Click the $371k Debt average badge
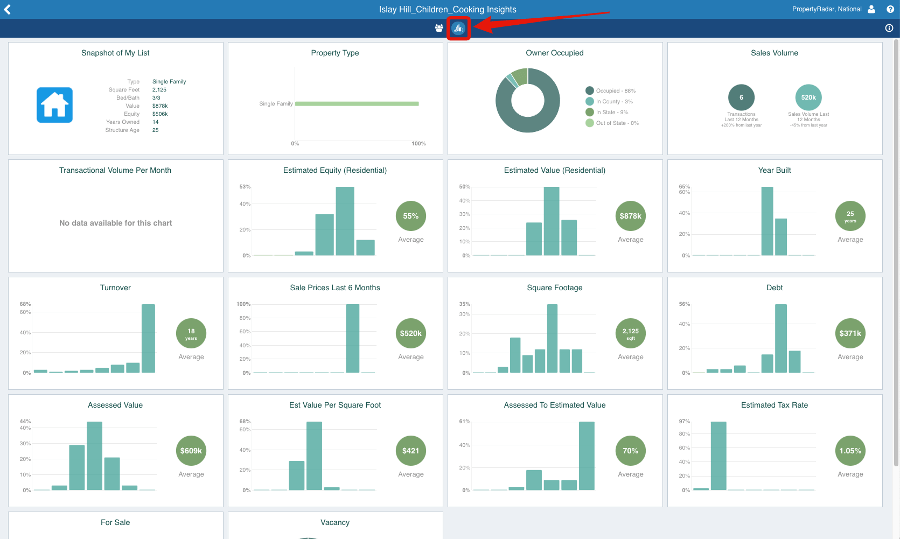This screenshot has height=539, width=902. (850, 334)
